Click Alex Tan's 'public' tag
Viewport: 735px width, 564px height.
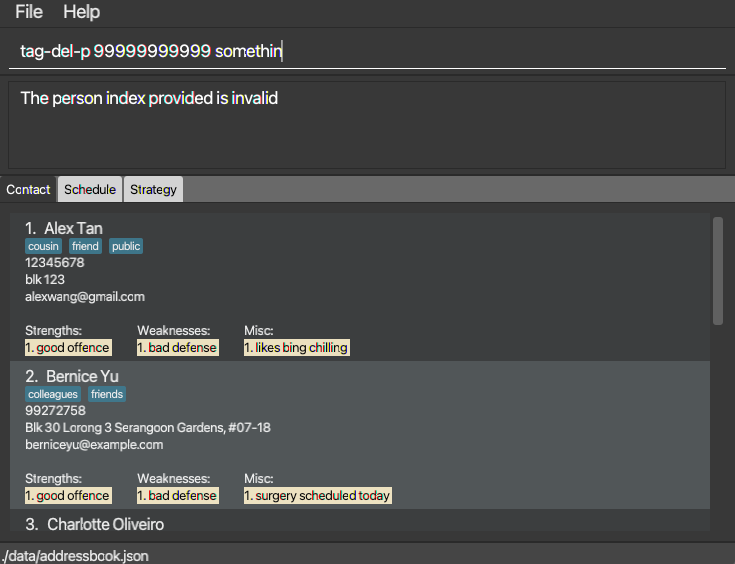tap(126, 246)
